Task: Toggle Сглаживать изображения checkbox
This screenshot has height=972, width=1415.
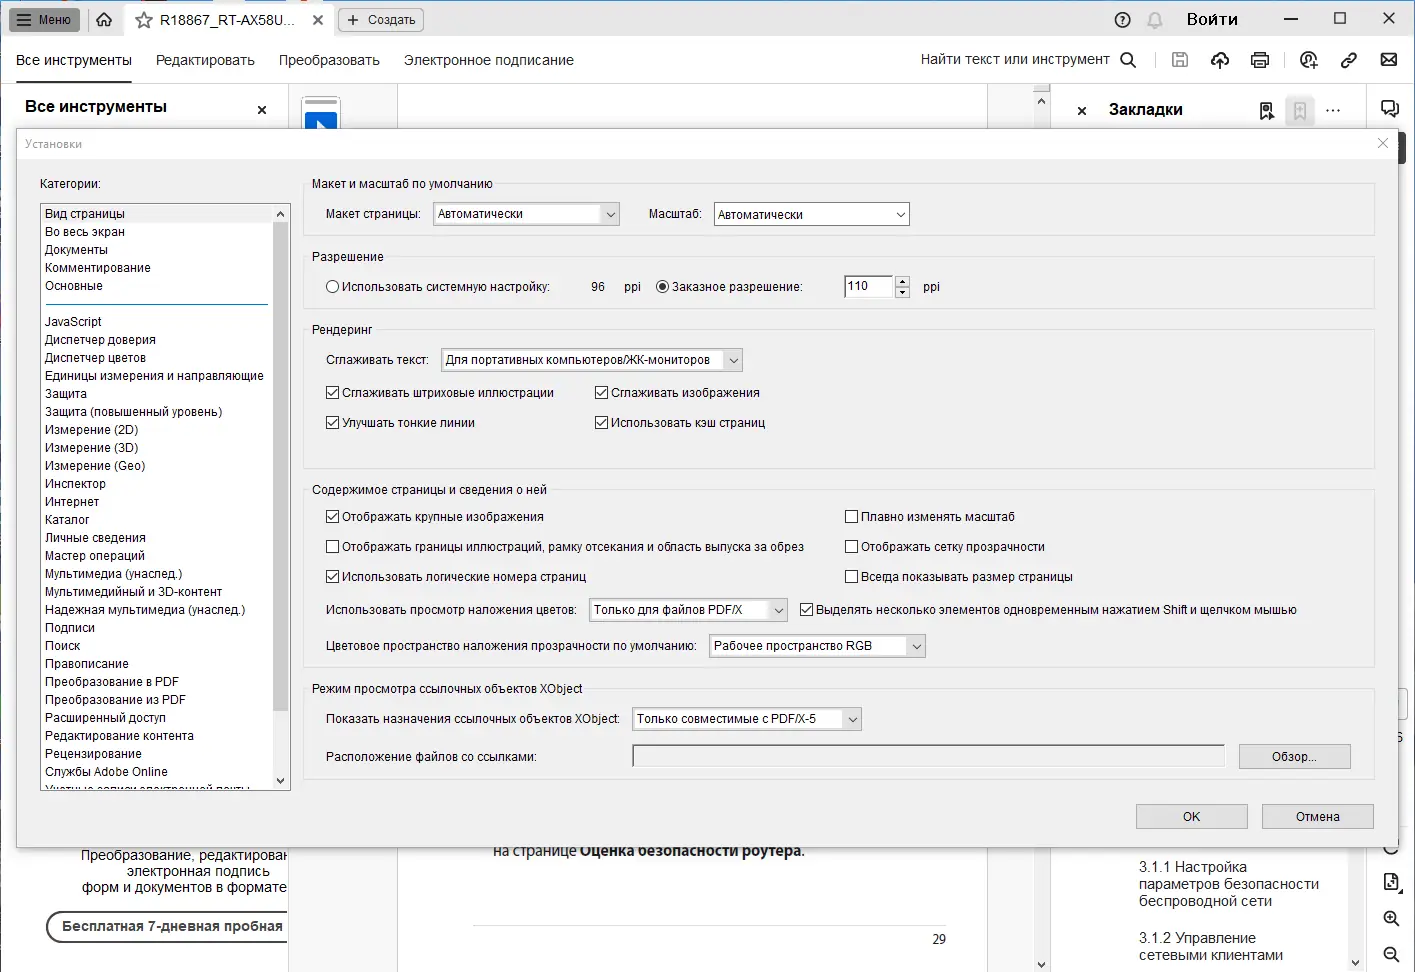Action: pos(601,393)
